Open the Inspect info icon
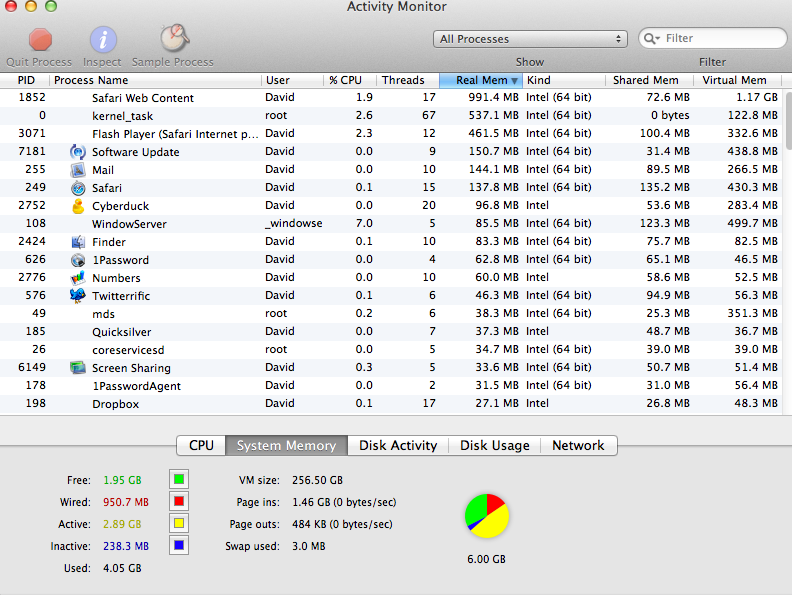792x595 pixels. tap(103, 40)
